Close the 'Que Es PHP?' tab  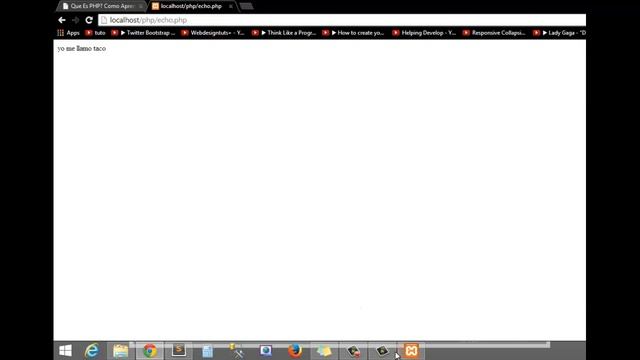pyautogui.click(x=140, y=7)
